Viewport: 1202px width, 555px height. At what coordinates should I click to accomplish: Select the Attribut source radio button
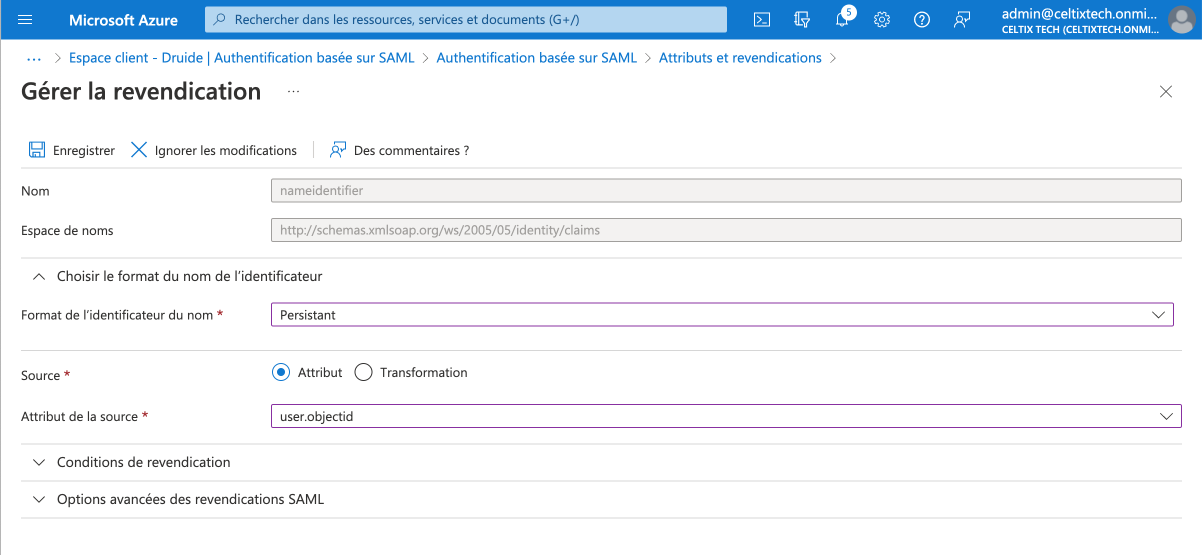(281, 372)
